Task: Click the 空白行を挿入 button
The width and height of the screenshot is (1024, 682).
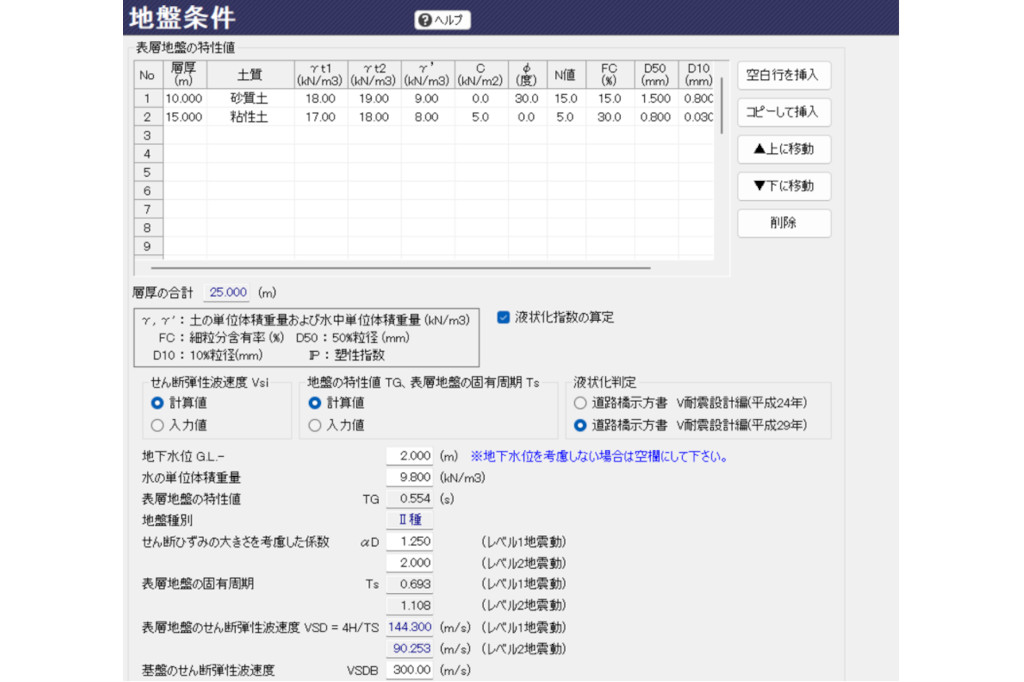Action: tap(784, 76)
